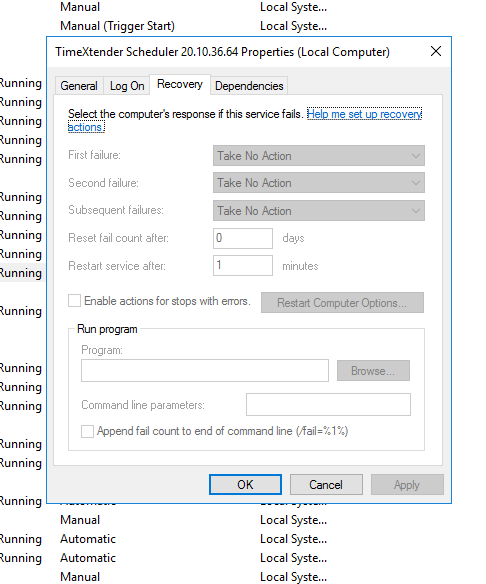Click the 'Command line parameters:' label
This screenshot has width=486, height=584.
pos(143,405)
